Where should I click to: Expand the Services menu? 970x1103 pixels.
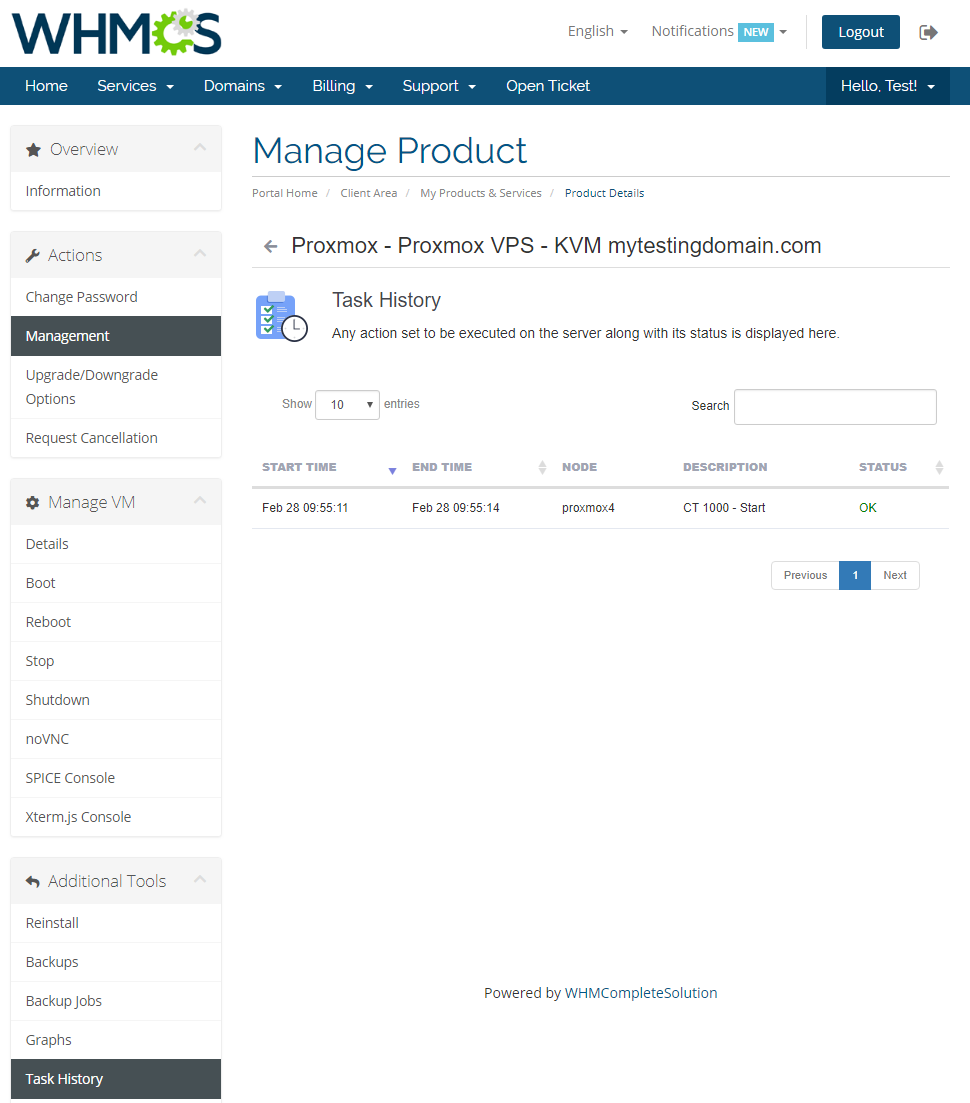(135, 86)
